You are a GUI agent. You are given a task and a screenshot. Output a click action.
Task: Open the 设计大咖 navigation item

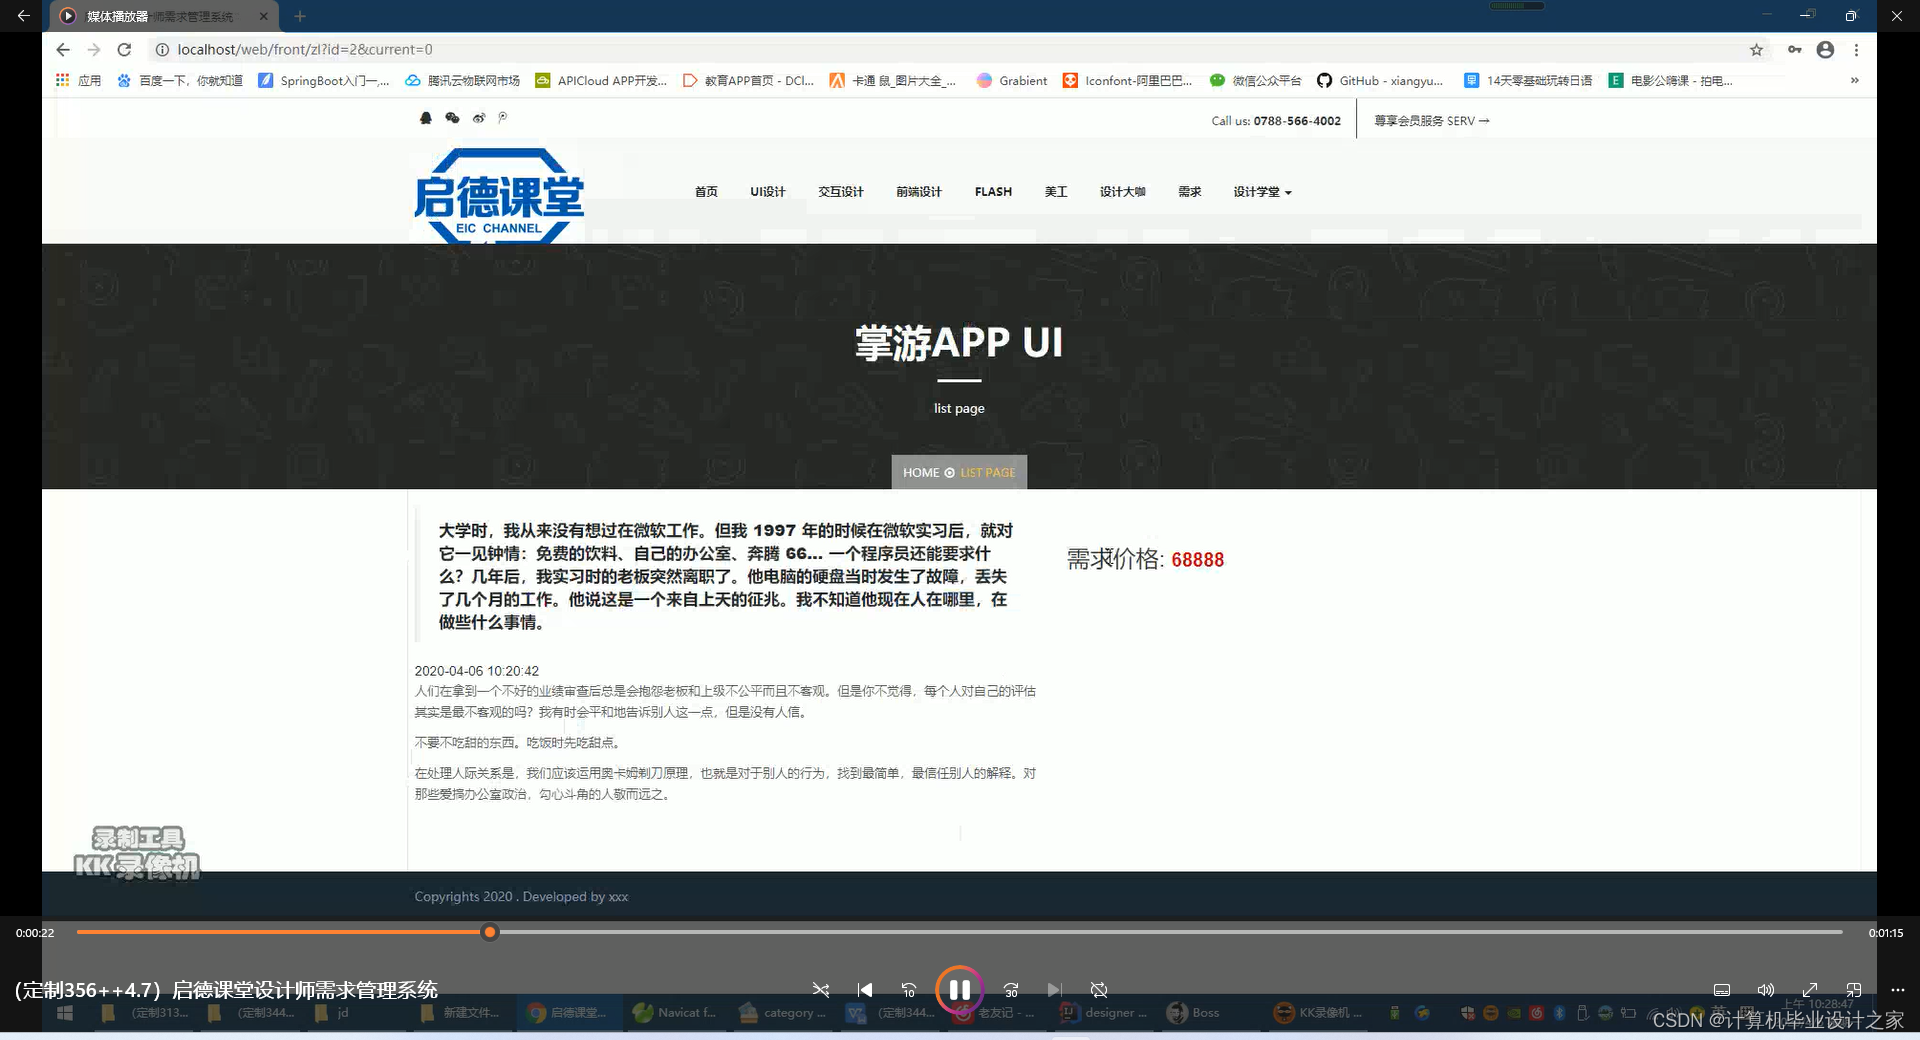pyautogui.click(x=1122, y=192)
